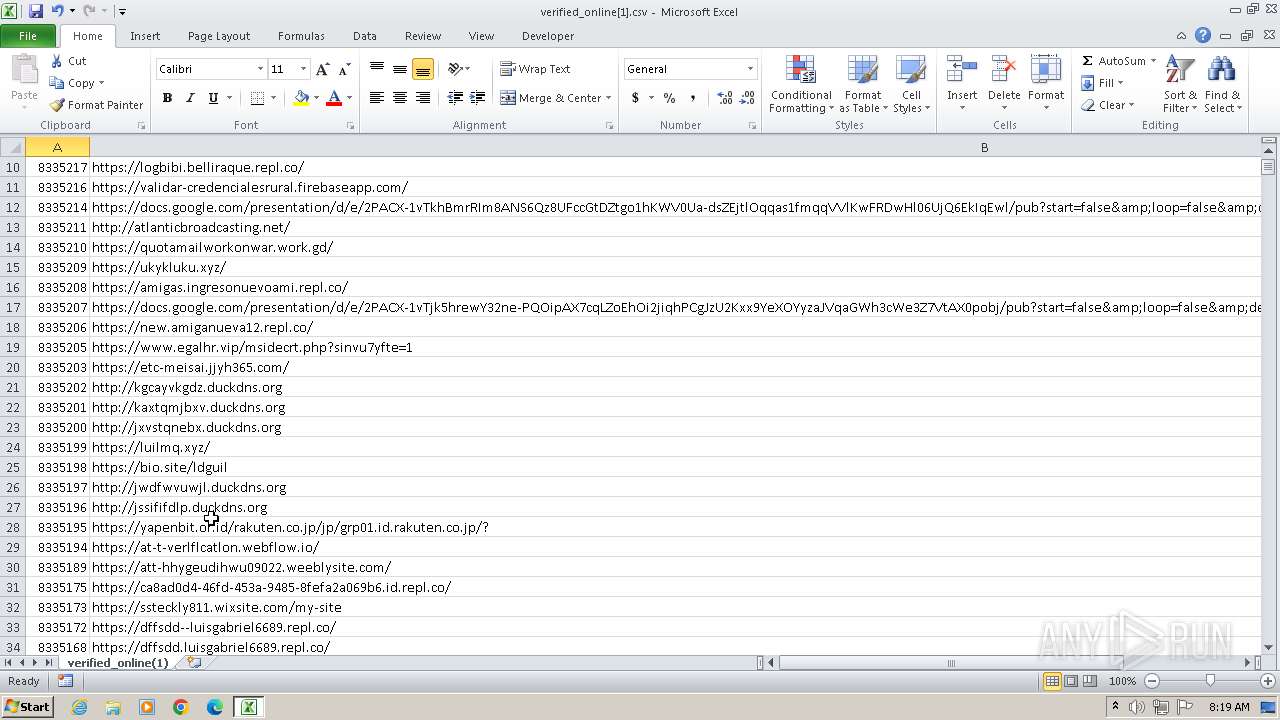
Task: Apply yellow fill color bucket
Action: [301, 98]
